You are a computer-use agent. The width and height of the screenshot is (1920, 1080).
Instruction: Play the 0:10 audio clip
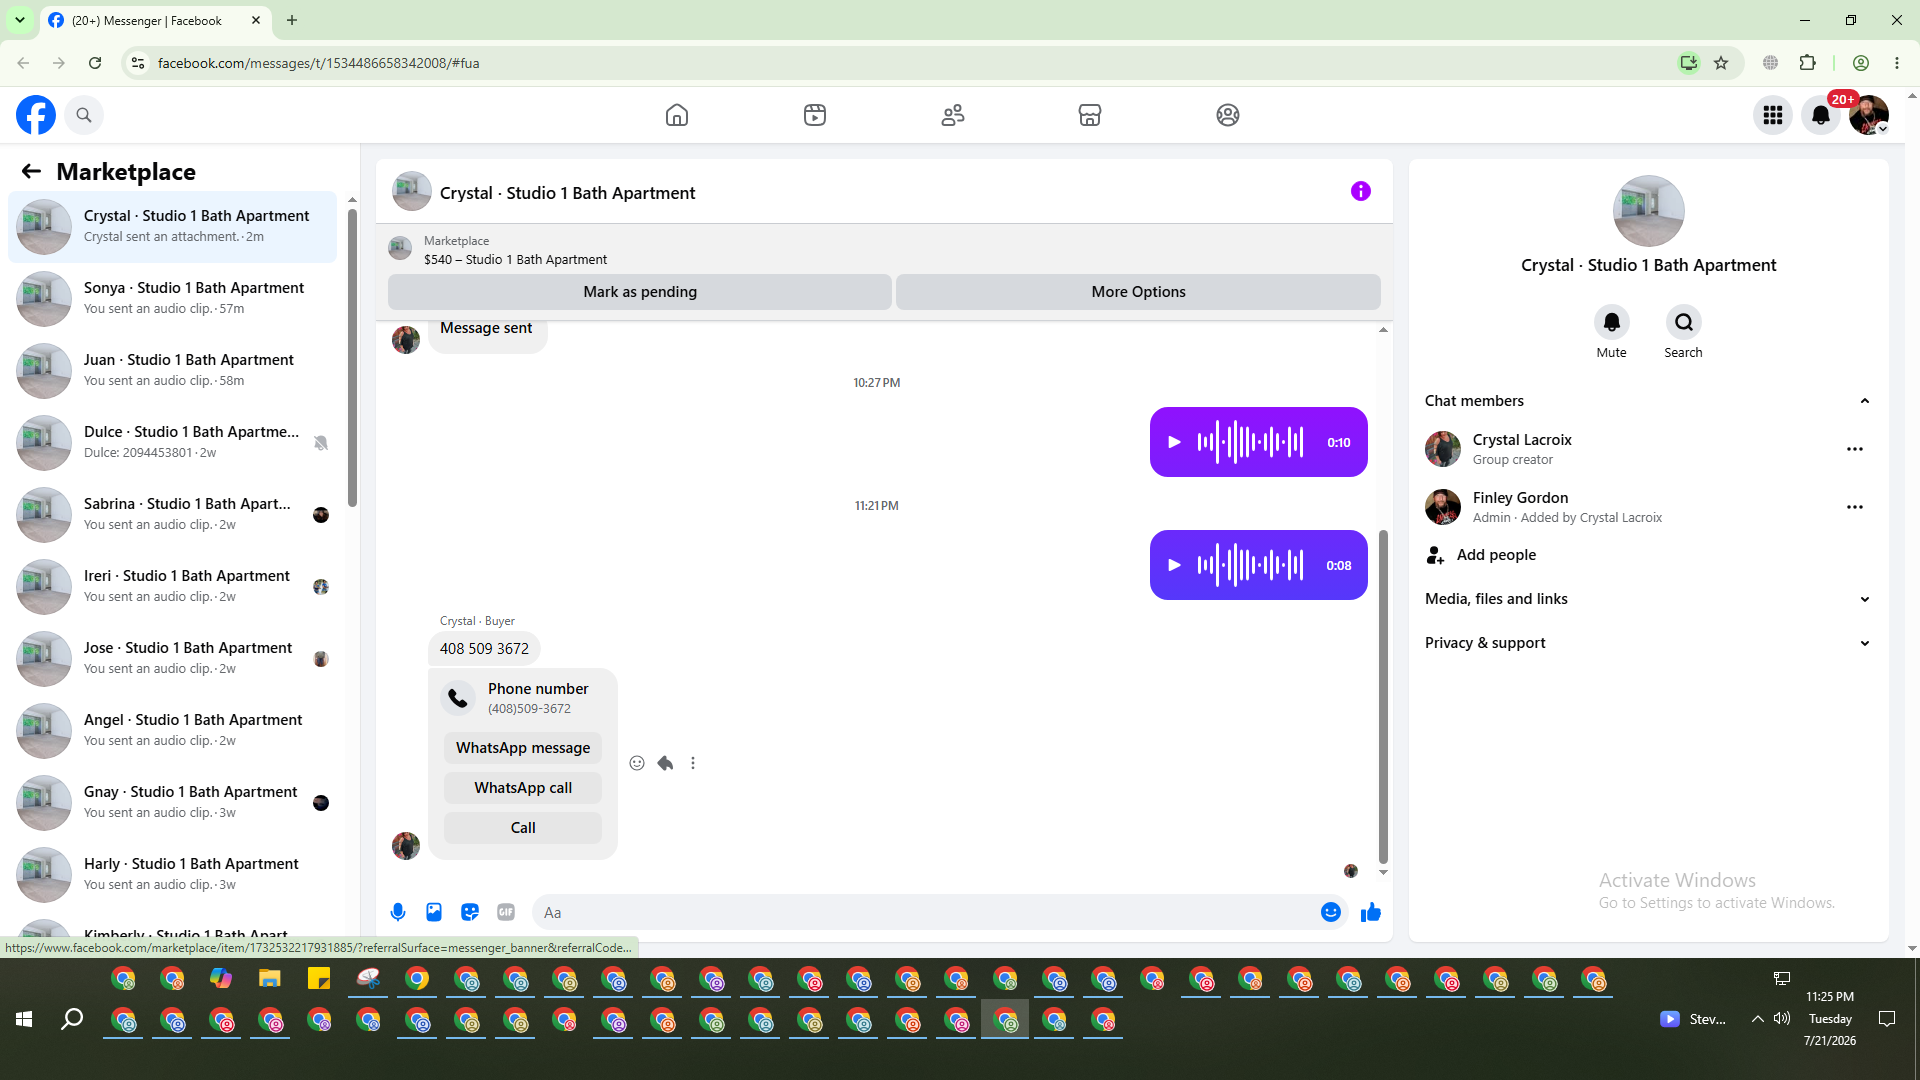1175,442
